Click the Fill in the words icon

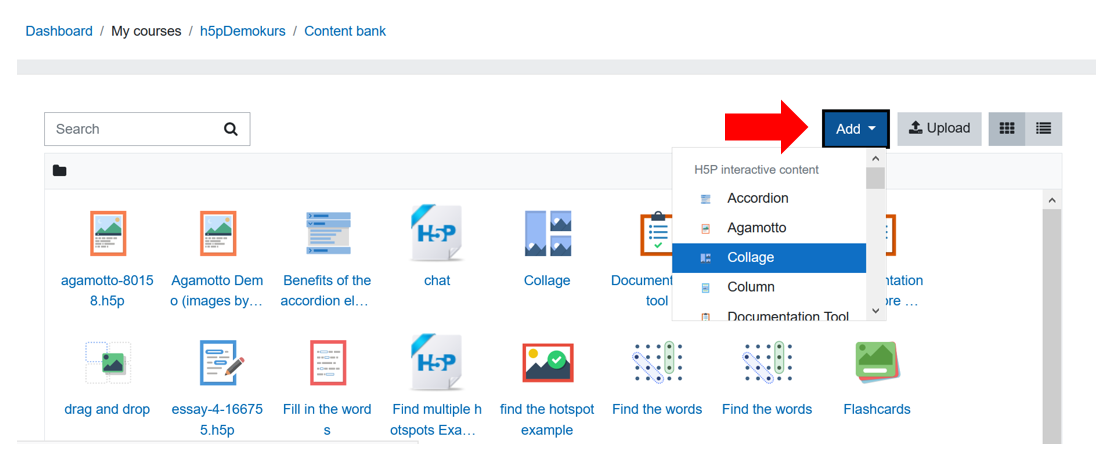(x=327, y=362)
